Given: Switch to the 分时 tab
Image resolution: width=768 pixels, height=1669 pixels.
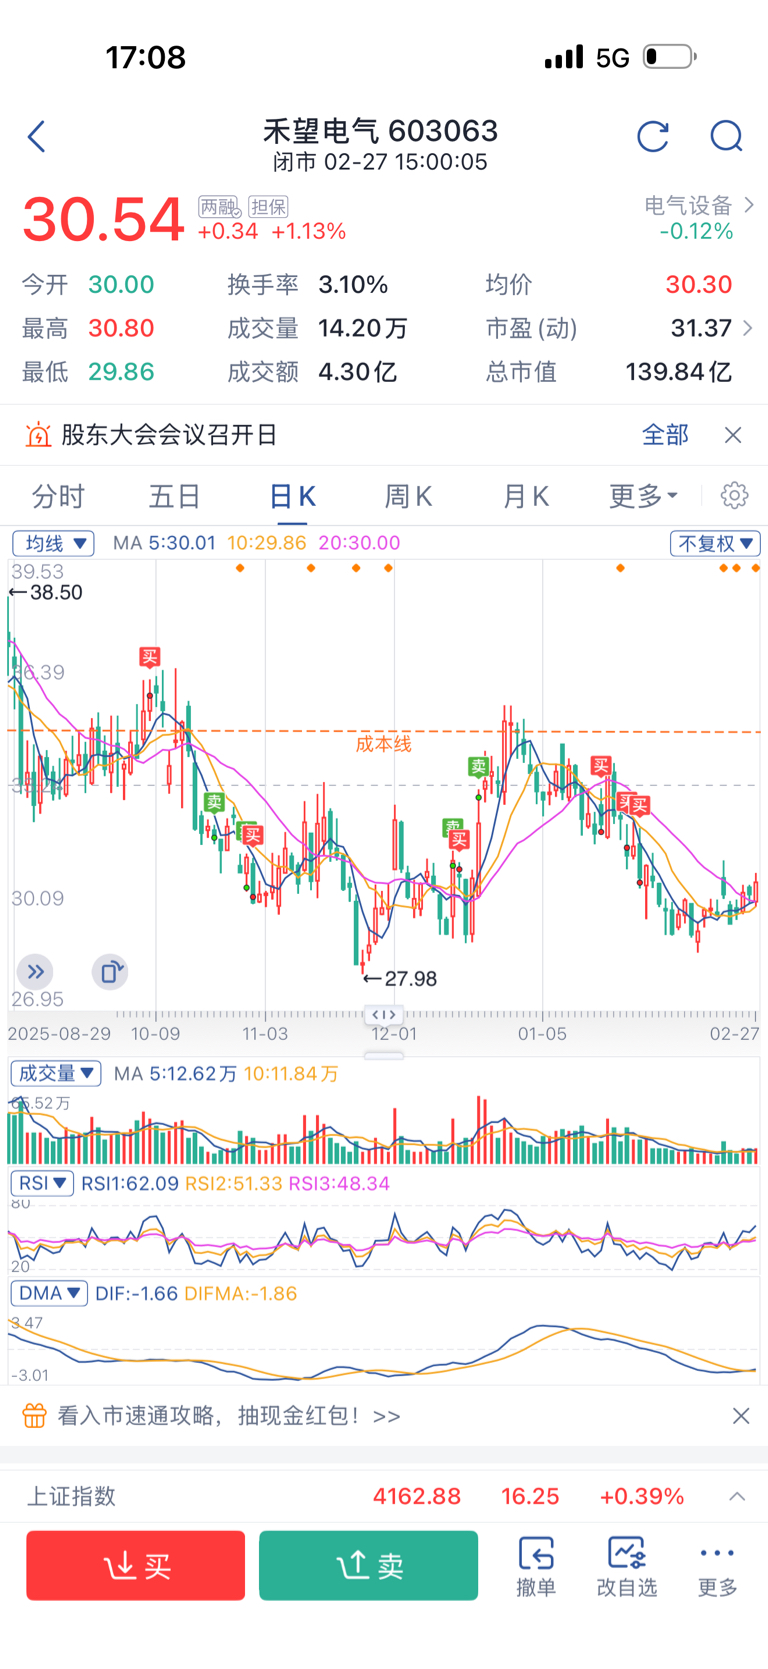Looking at the screenshot, I should pyautogui.click(x=58, y=496).
